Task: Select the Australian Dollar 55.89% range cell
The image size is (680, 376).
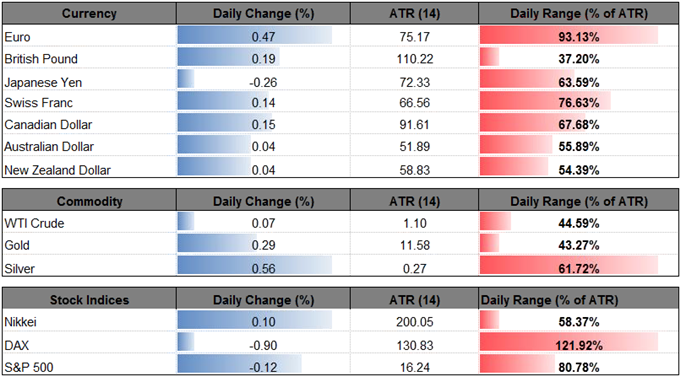Action: pyautogui.click(x=579, y=147)
